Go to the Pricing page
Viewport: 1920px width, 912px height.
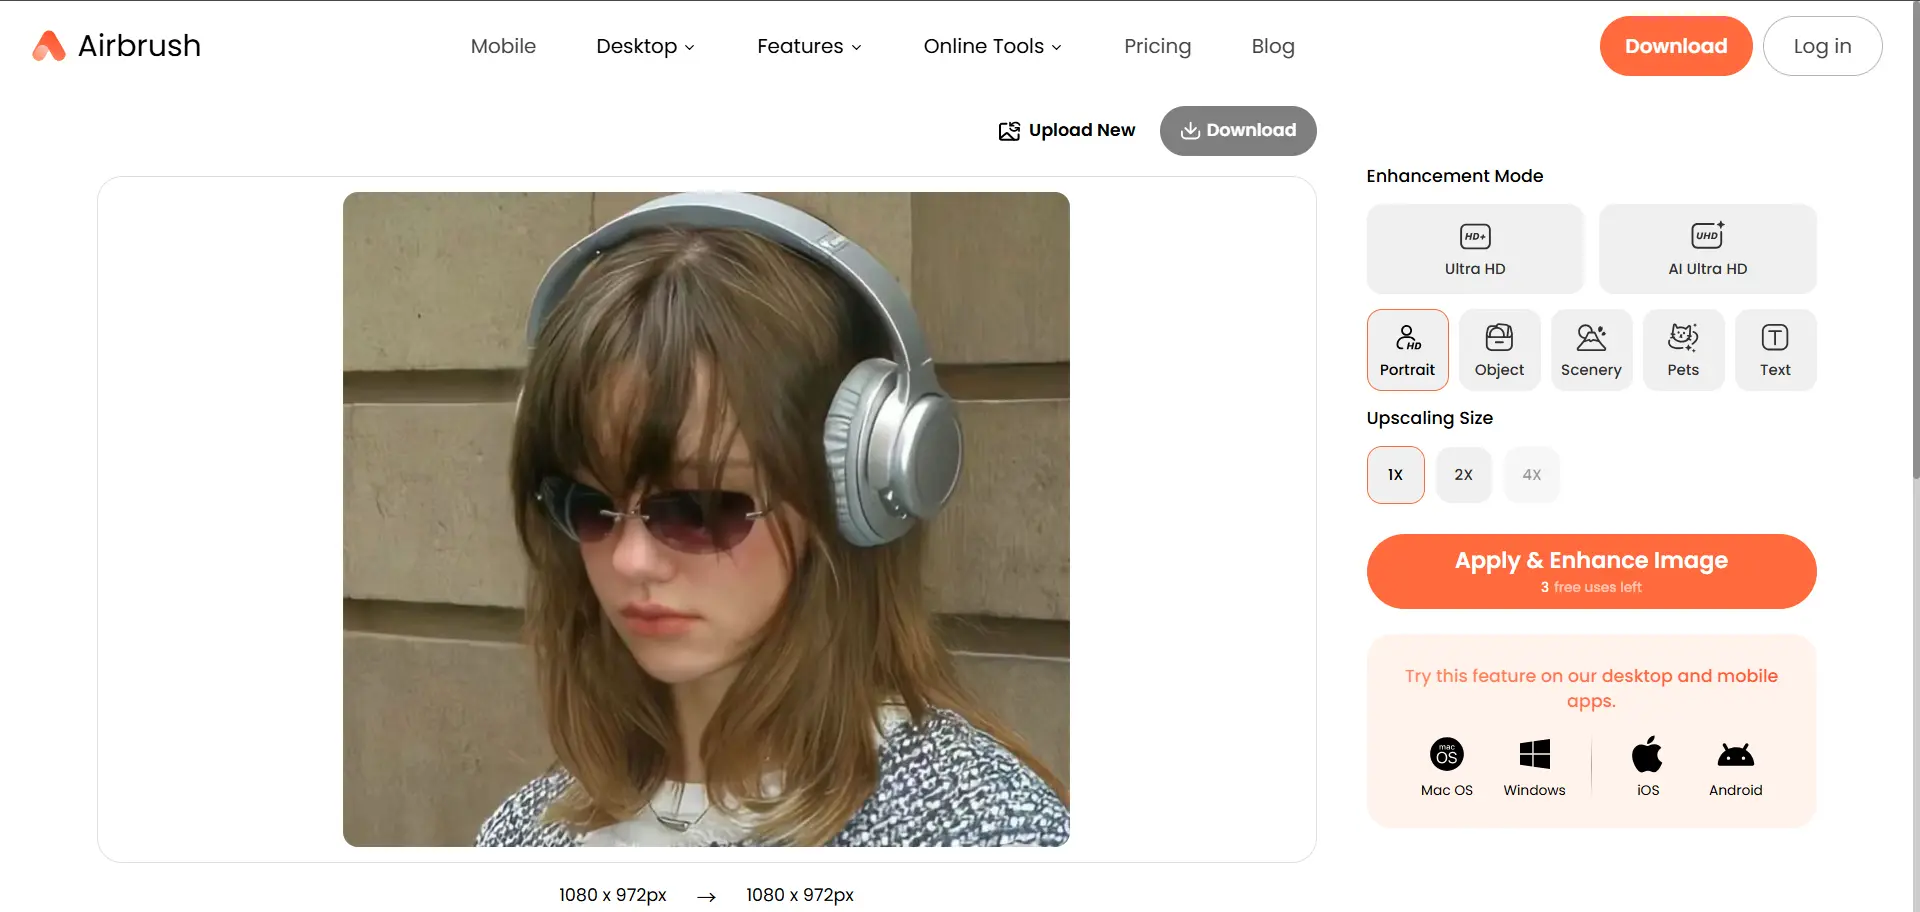click(1157, 46)
